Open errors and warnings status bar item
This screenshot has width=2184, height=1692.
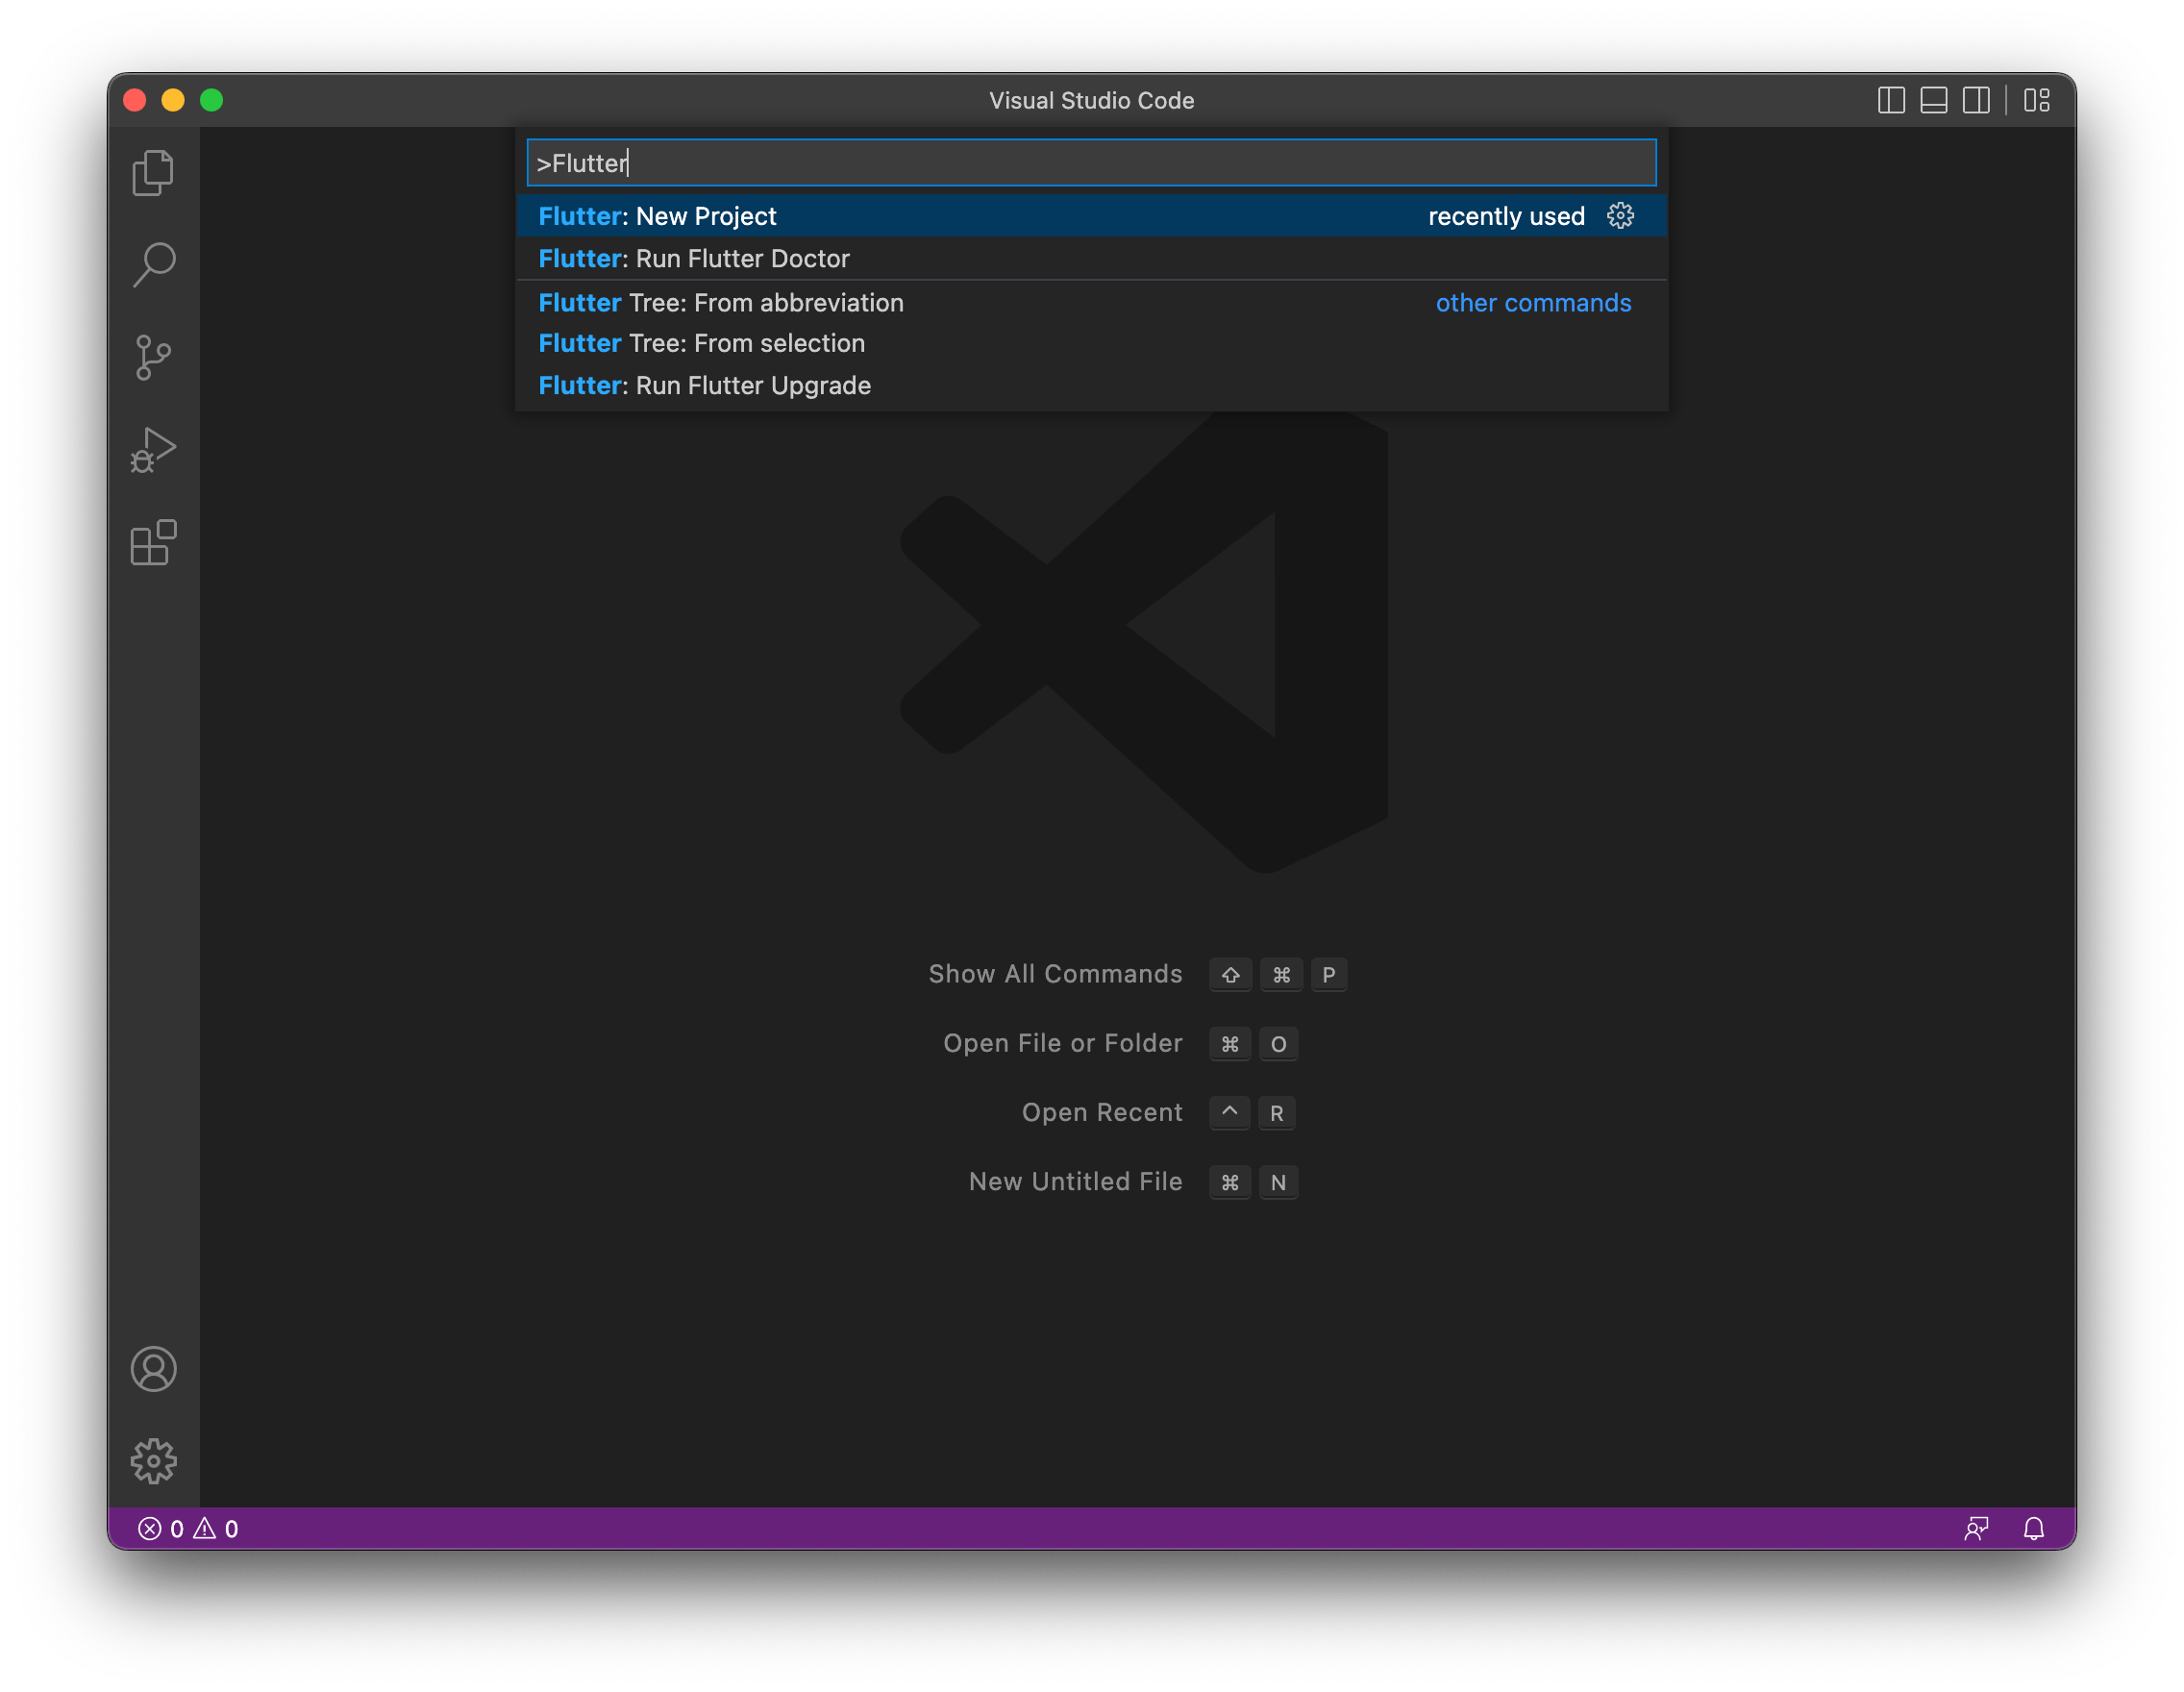[x=188, y=1528]
